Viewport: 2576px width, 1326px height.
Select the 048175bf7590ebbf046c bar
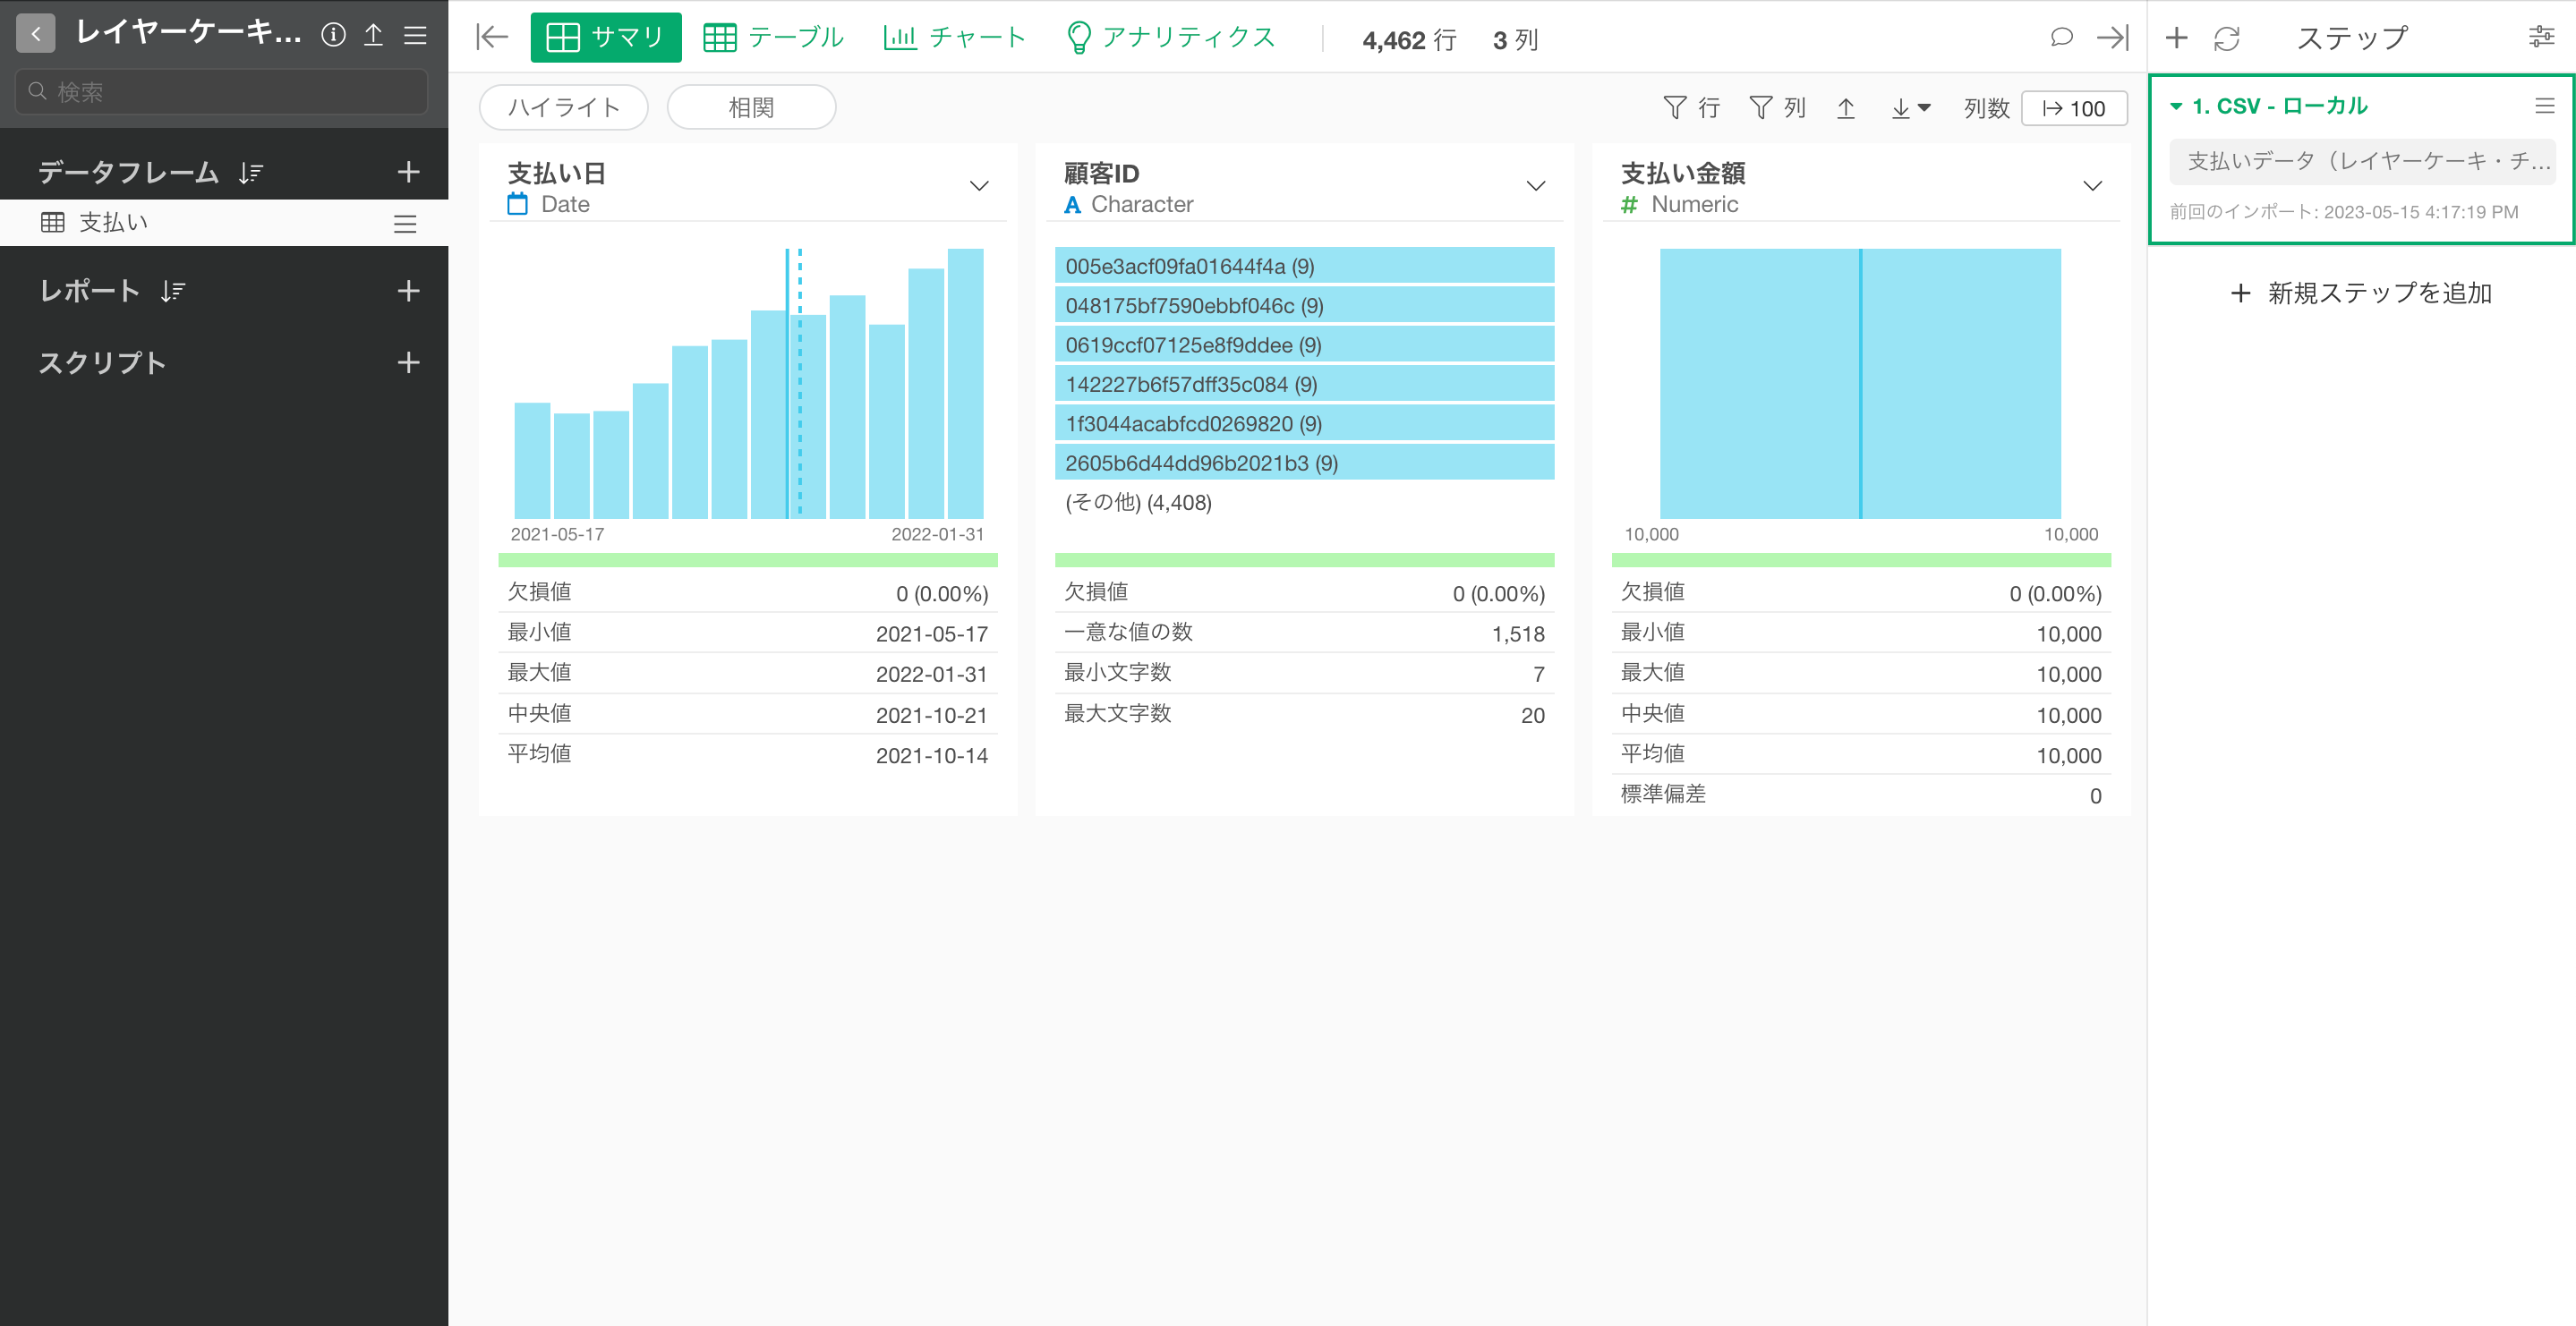click(x=1304, y=305)
